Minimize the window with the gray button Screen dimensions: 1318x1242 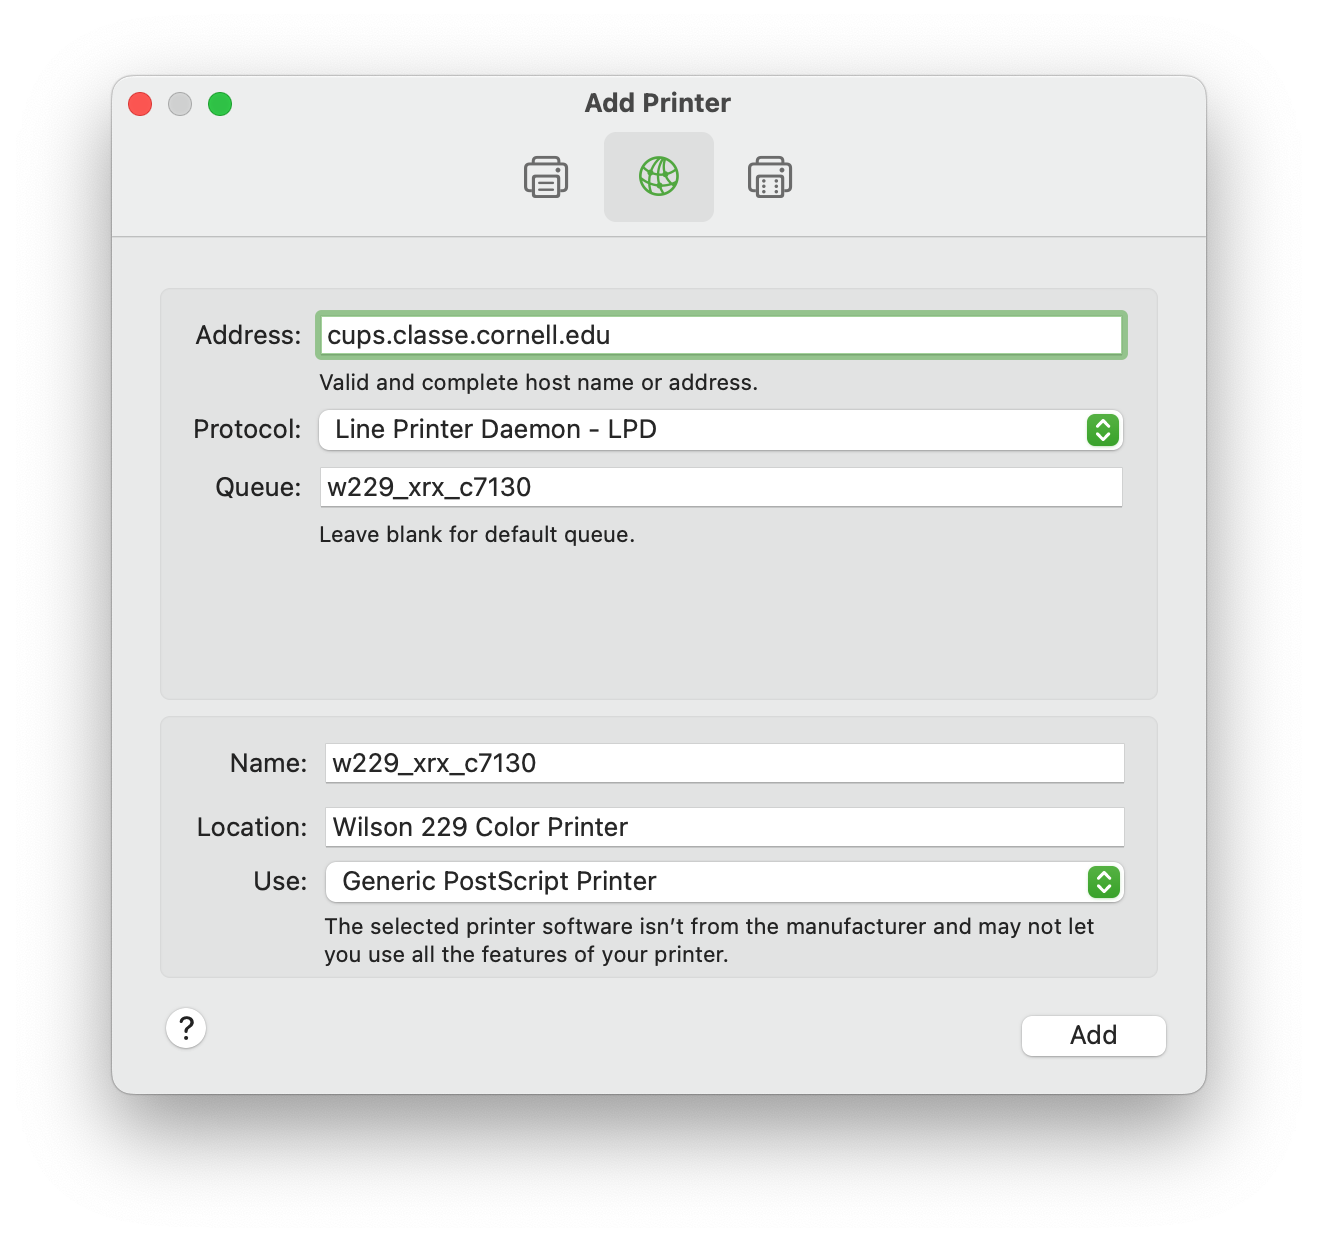click(180, 104)
